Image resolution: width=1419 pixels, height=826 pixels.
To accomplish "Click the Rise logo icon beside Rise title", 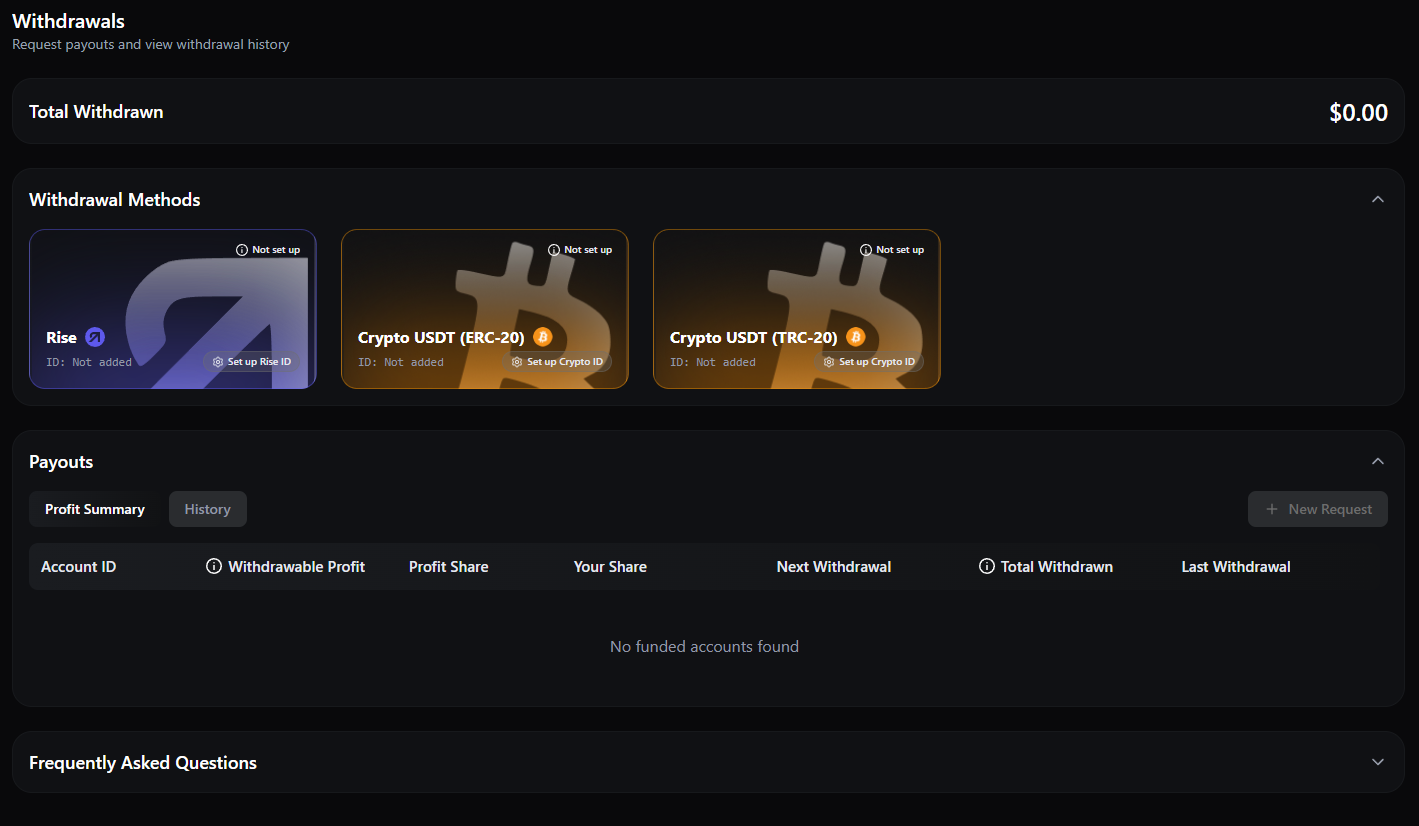I will pos(95,337).
